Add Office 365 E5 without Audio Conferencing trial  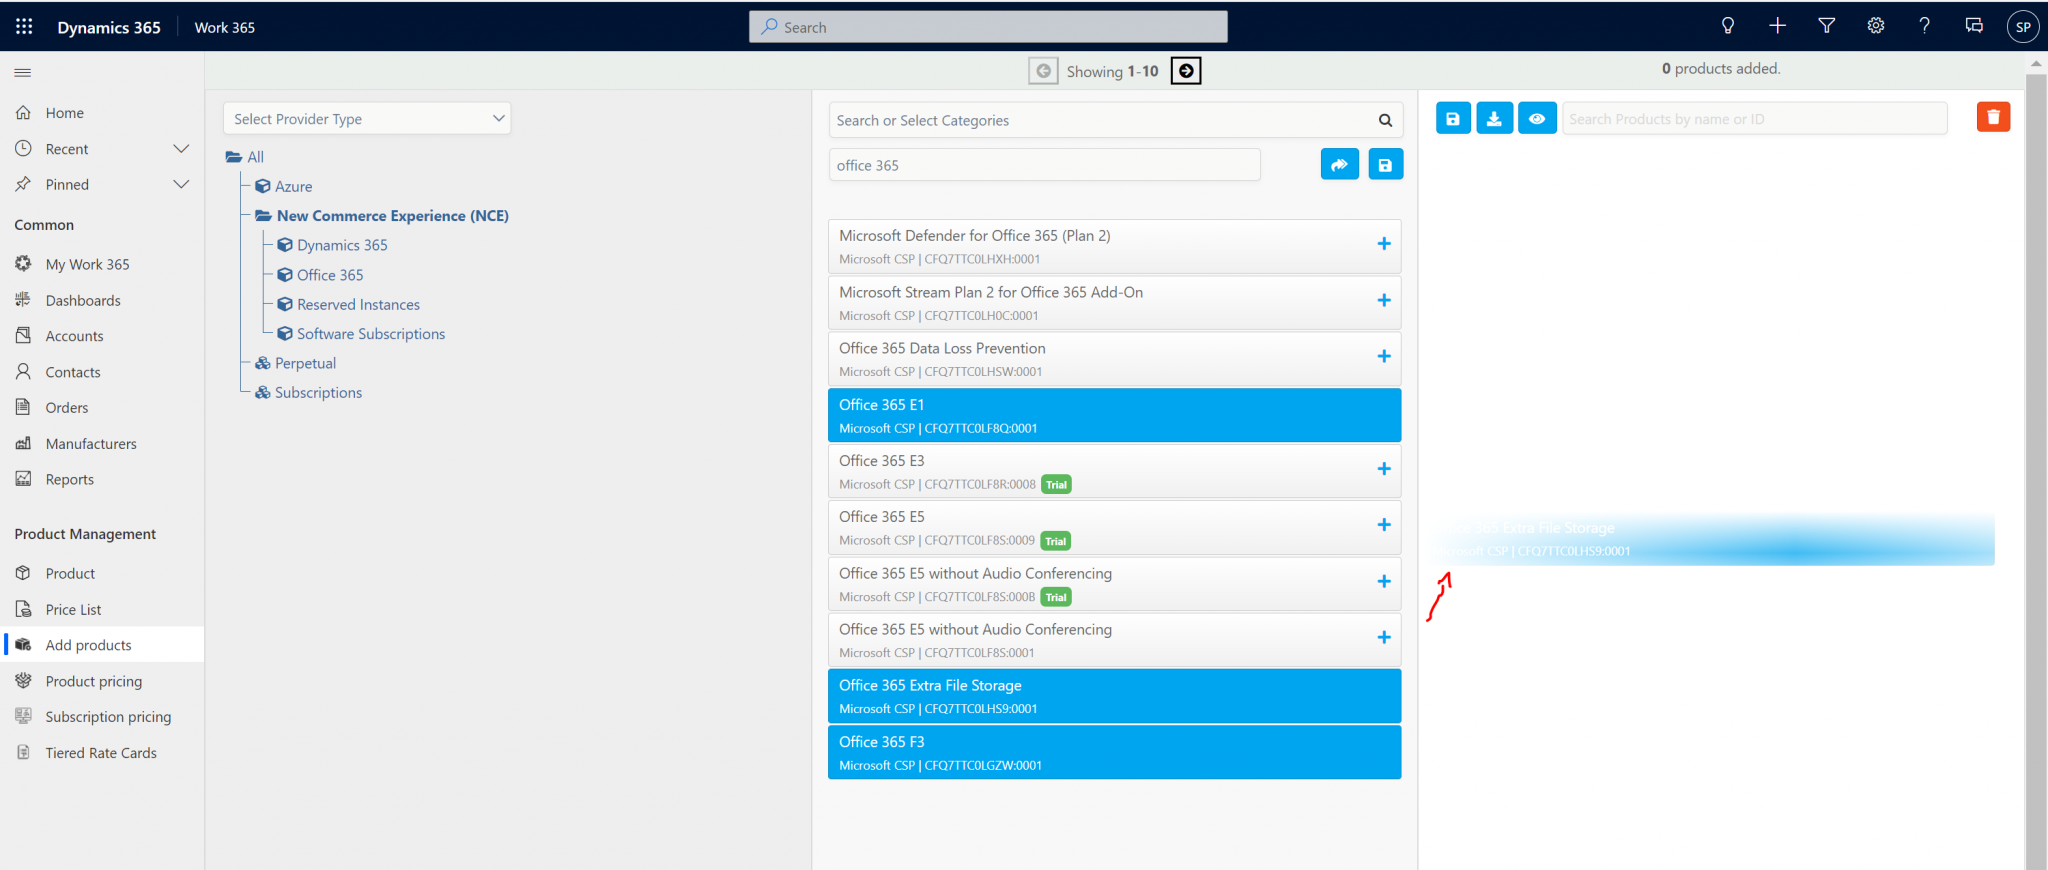(1384, 581)
